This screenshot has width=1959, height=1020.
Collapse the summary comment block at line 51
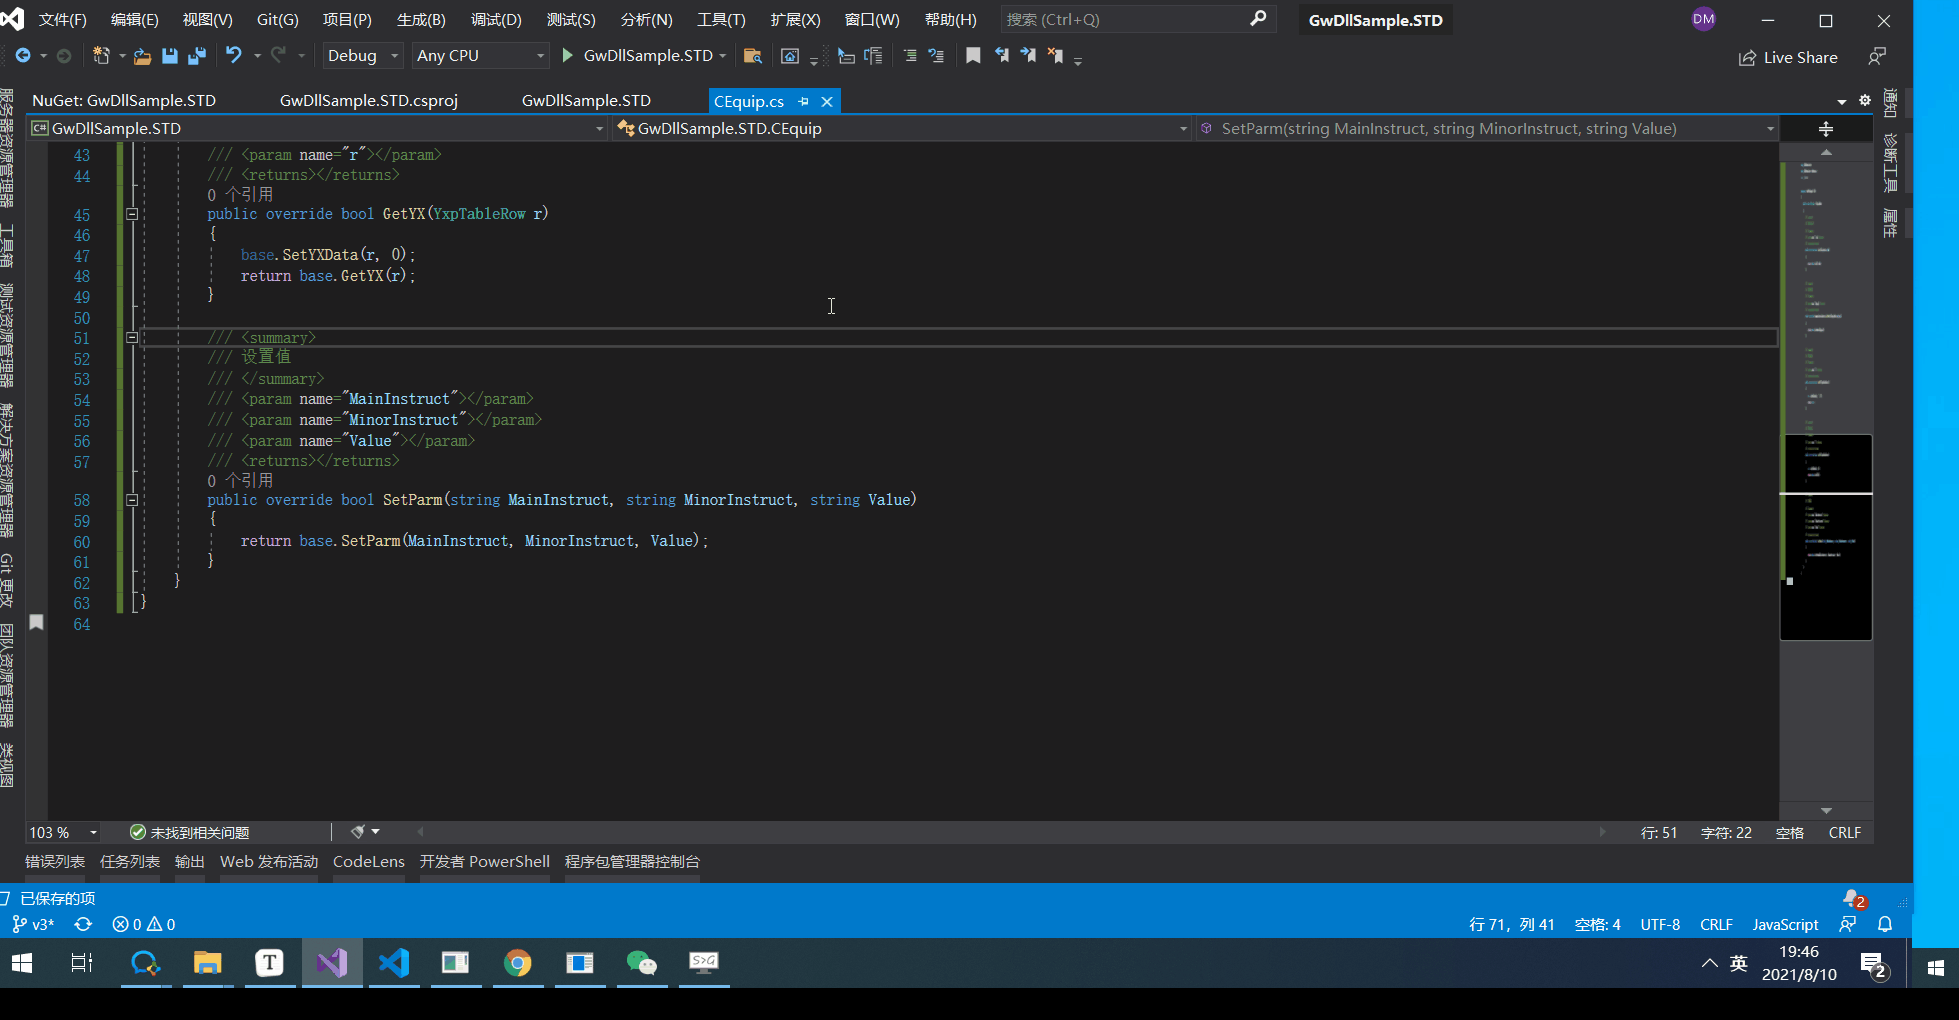(x=132, y=338)
